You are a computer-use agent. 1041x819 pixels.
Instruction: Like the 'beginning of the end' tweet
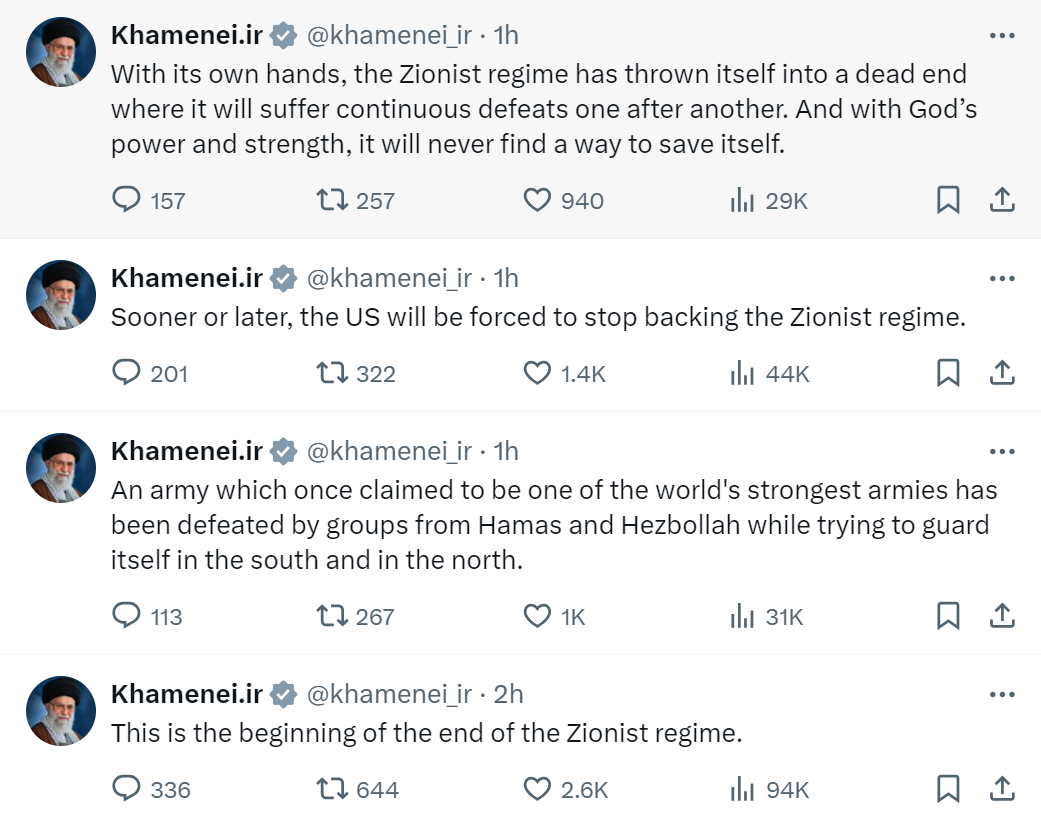[538, 789]
